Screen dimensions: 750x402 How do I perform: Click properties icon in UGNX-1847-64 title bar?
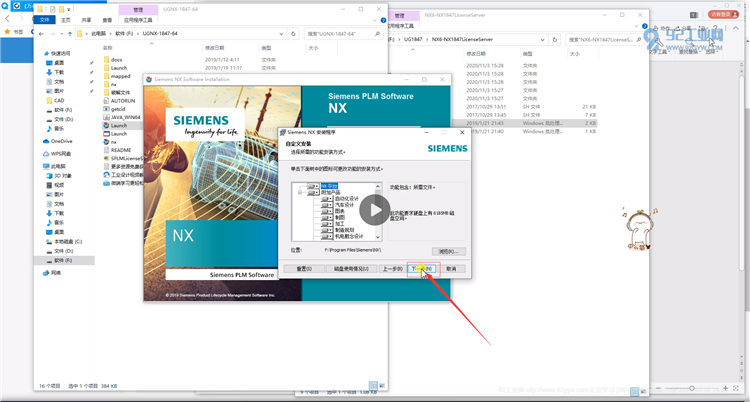click(x=53, y=9)
